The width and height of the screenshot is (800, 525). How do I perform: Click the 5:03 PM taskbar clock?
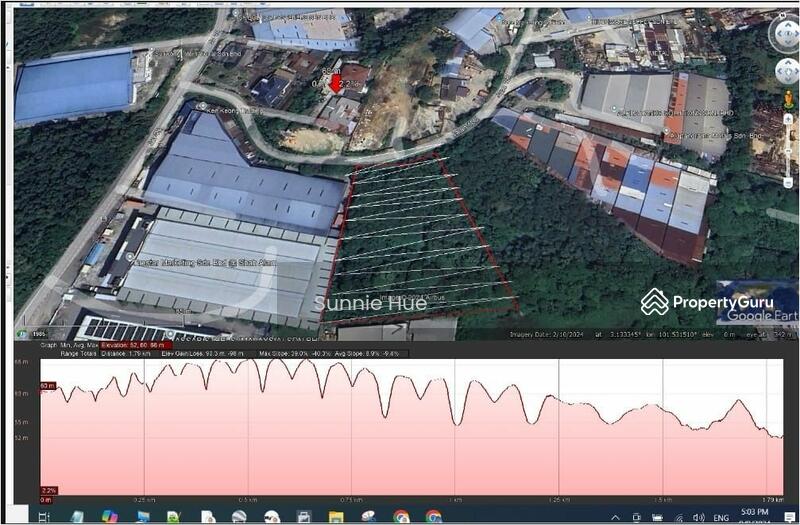(x=752, y=514)
